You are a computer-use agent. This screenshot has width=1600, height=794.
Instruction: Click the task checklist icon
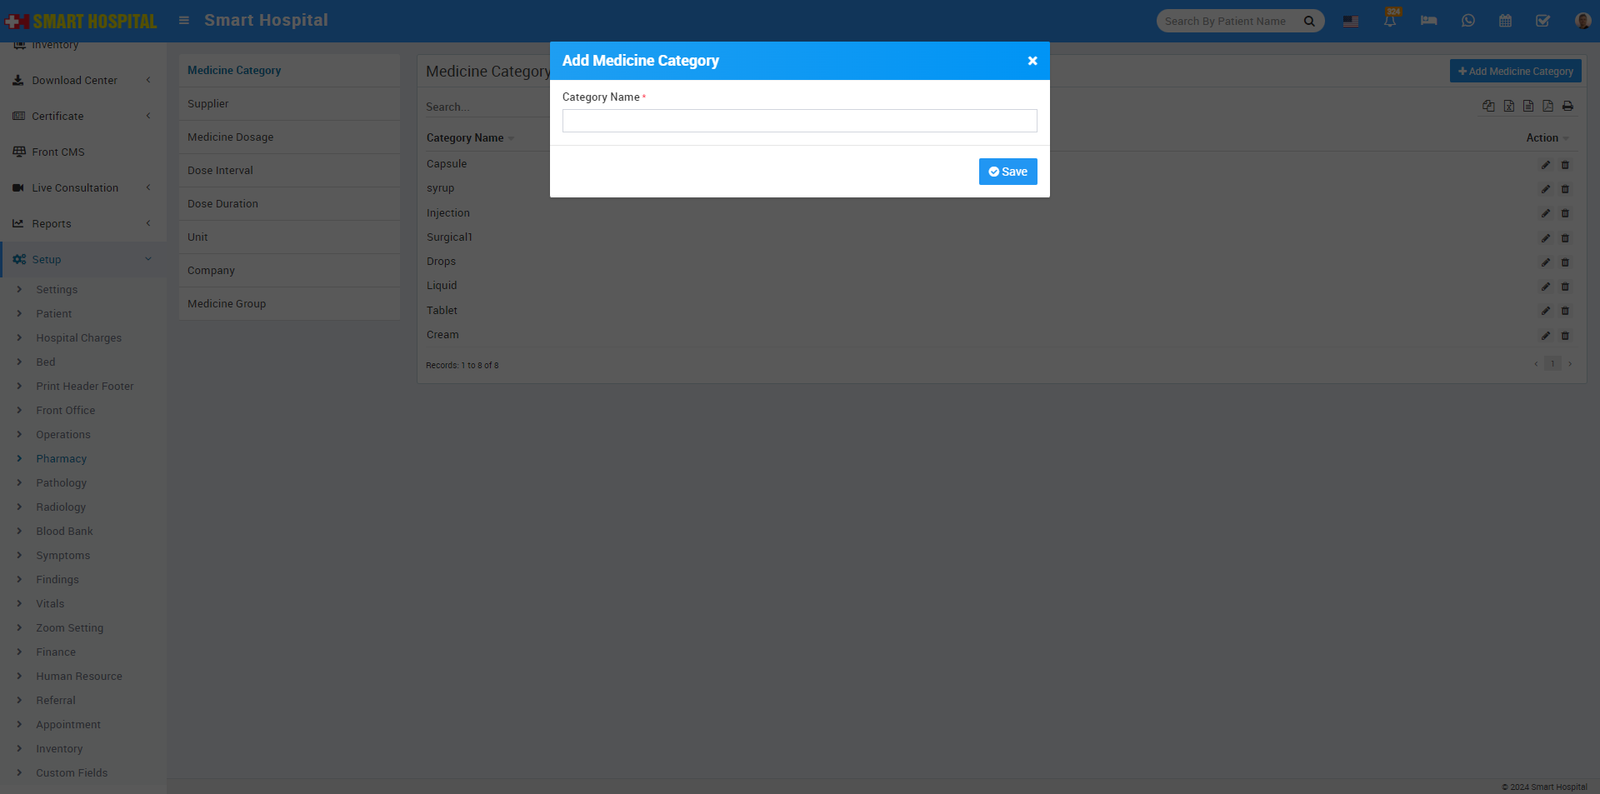(x=1543, y=21)
